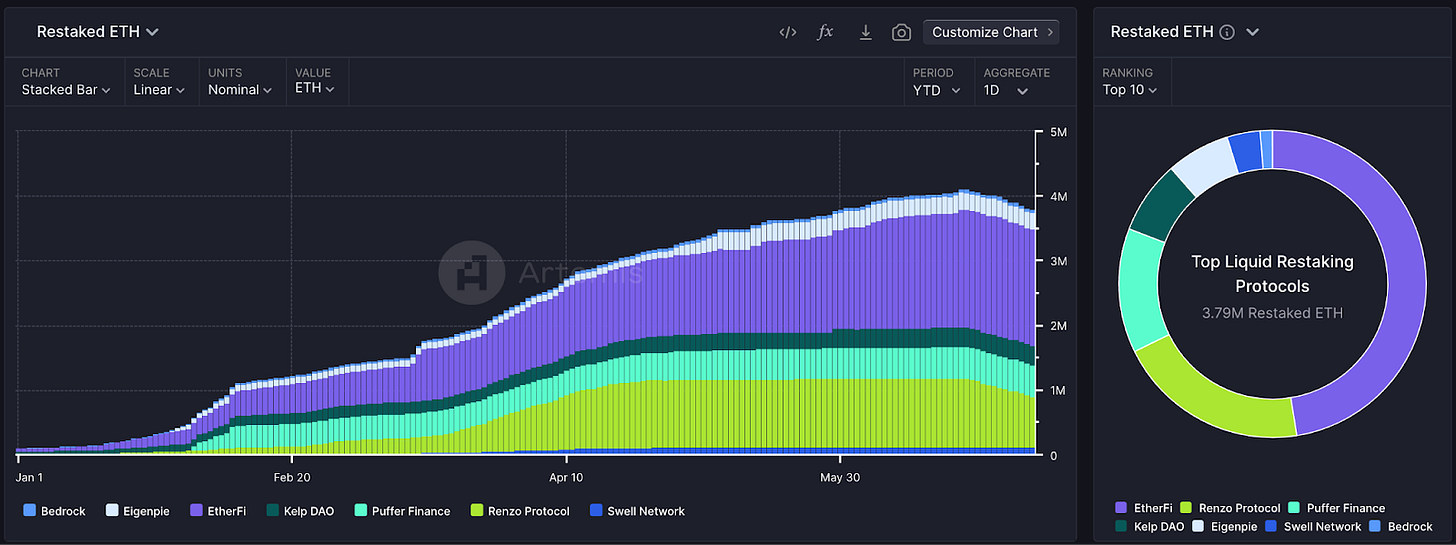
Task: Toggle Swell Network in bar chart legend
Action: (637, 511)
